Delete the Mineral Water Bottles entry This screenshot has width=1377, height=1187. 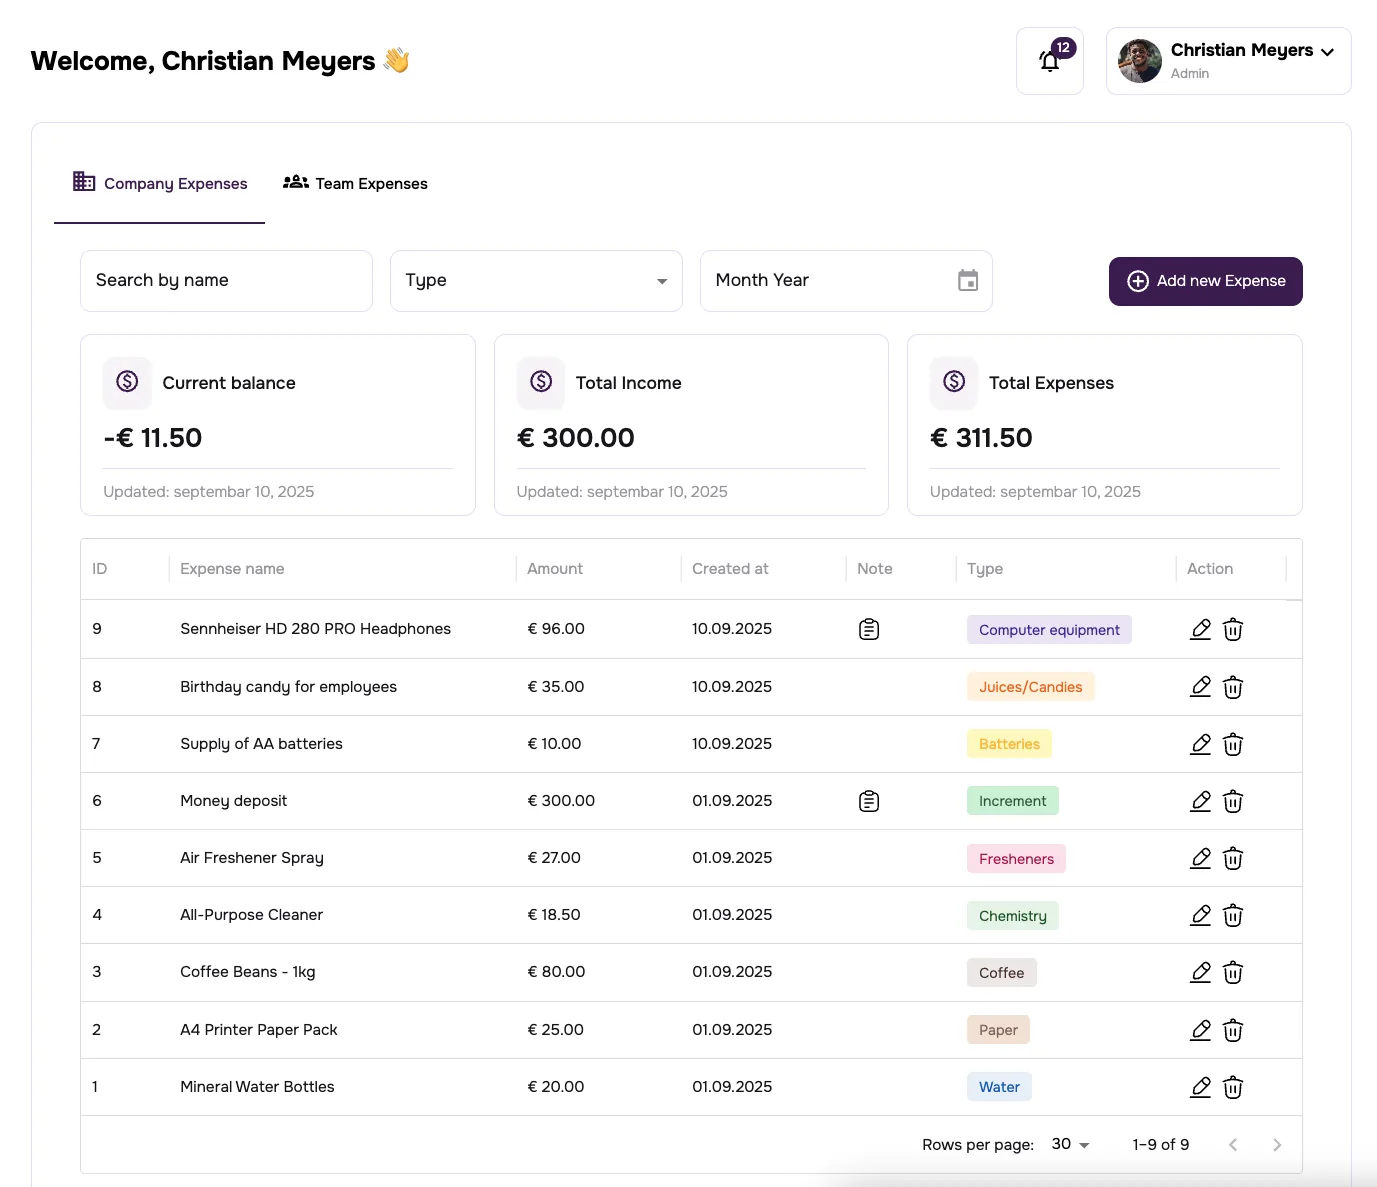(x=1233, y=1087)
